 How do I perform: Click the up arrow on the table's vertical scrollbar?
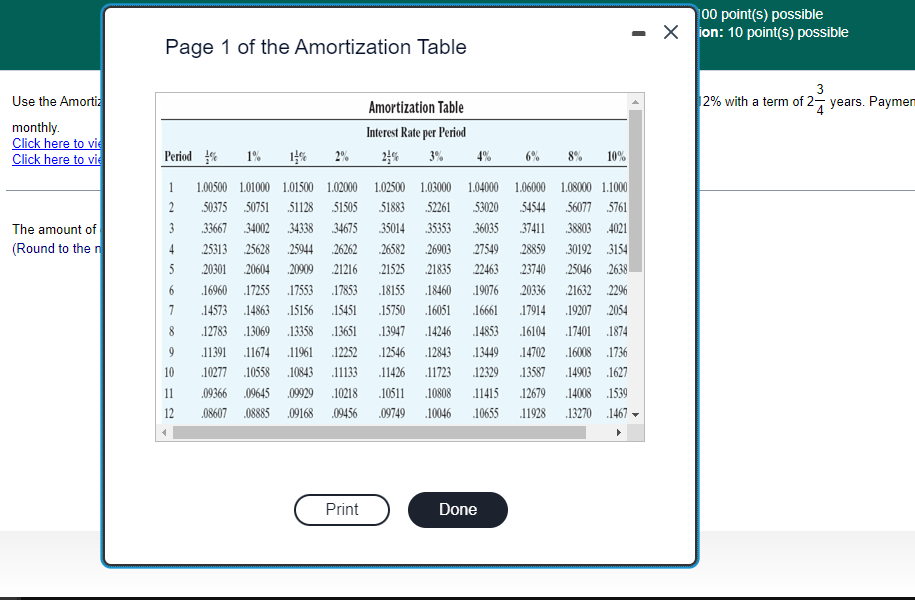click(634, 101)
